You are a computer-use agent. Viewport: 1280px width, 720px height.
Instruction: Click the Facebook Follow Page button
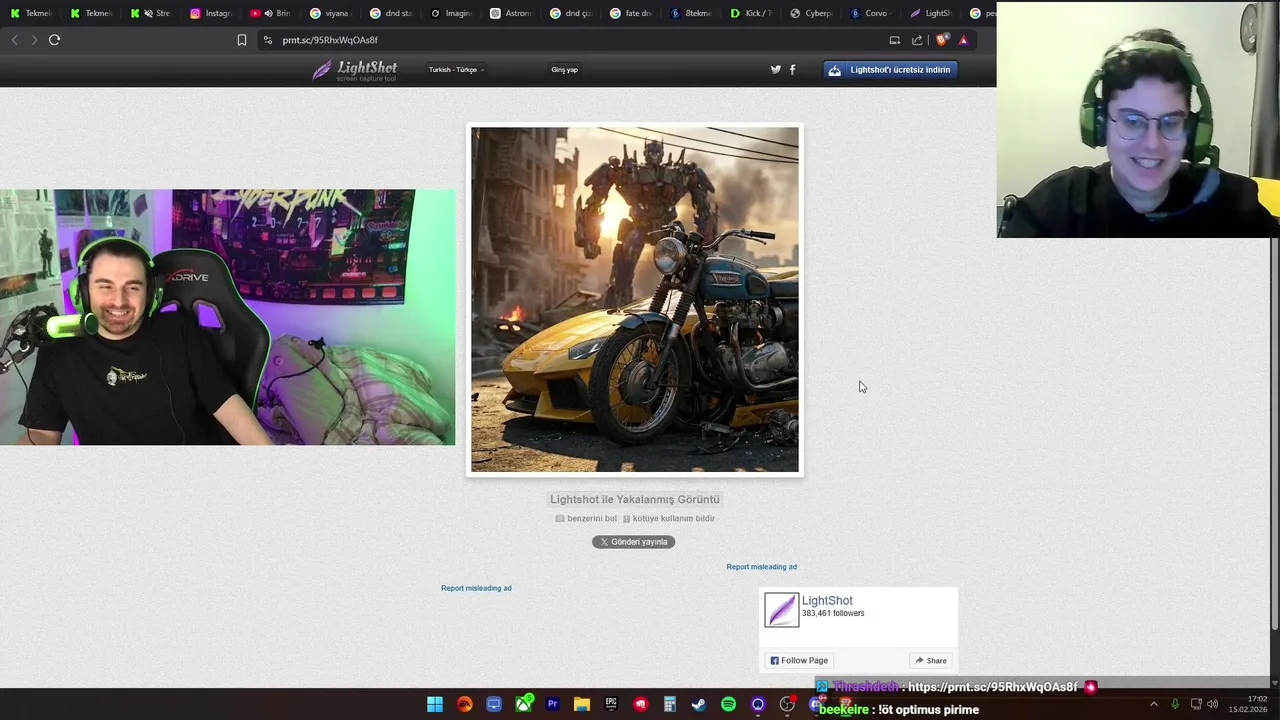[x=799, y=660]
